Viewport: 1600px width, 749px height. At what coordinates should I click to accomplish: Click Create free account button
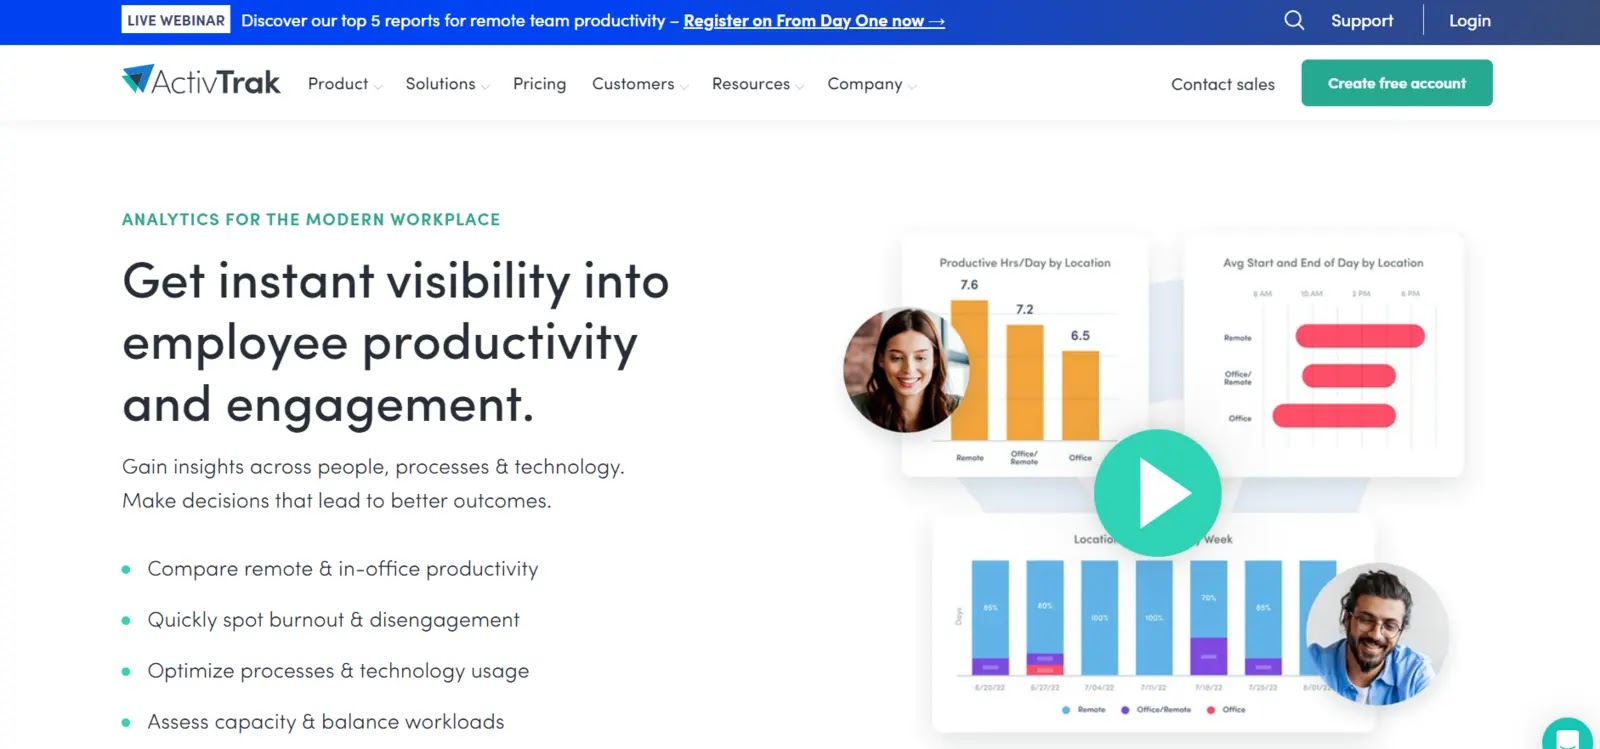pyautogui.click(x=1397, y=83)
